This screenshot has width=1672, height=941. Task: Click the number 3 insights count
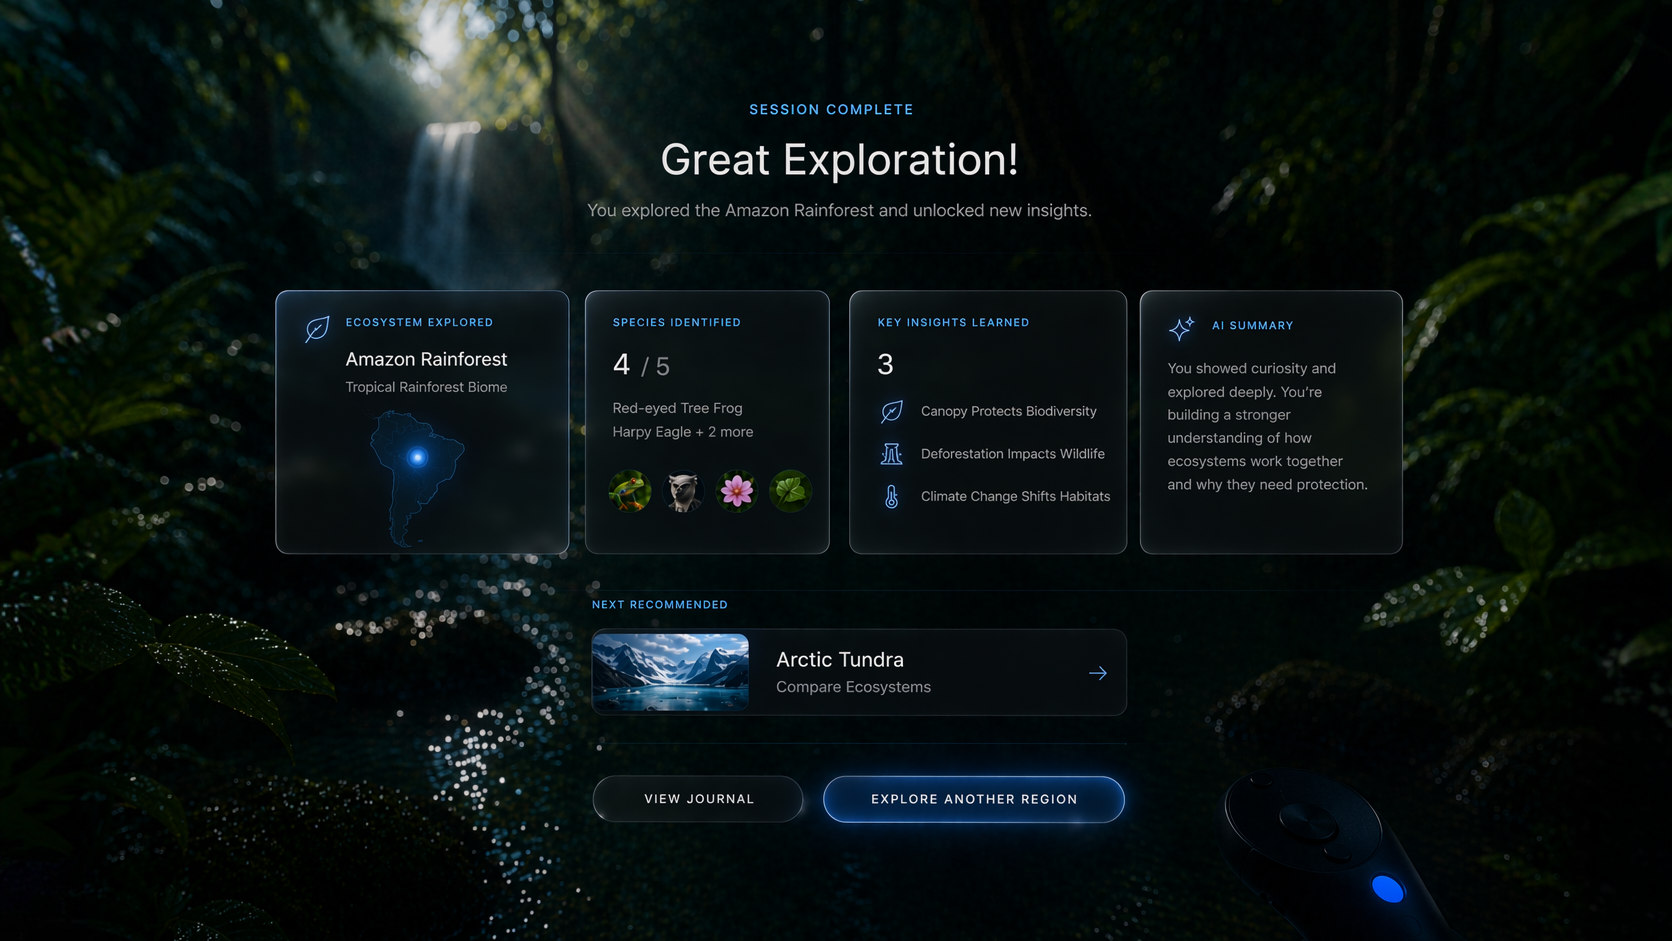tap(885, 364)
